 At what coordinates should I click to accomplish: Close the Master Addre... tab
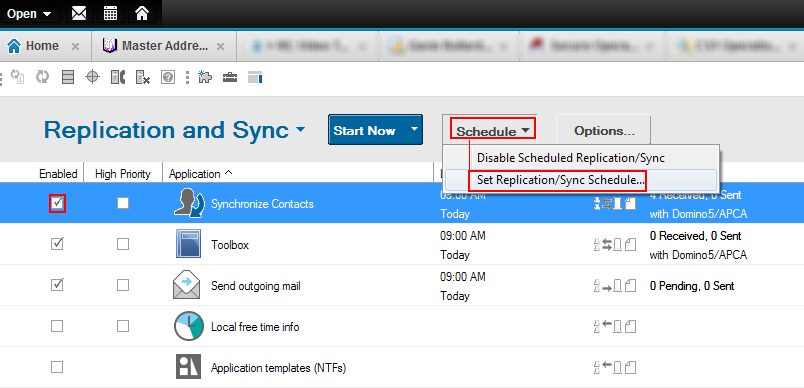click(220, 47)
